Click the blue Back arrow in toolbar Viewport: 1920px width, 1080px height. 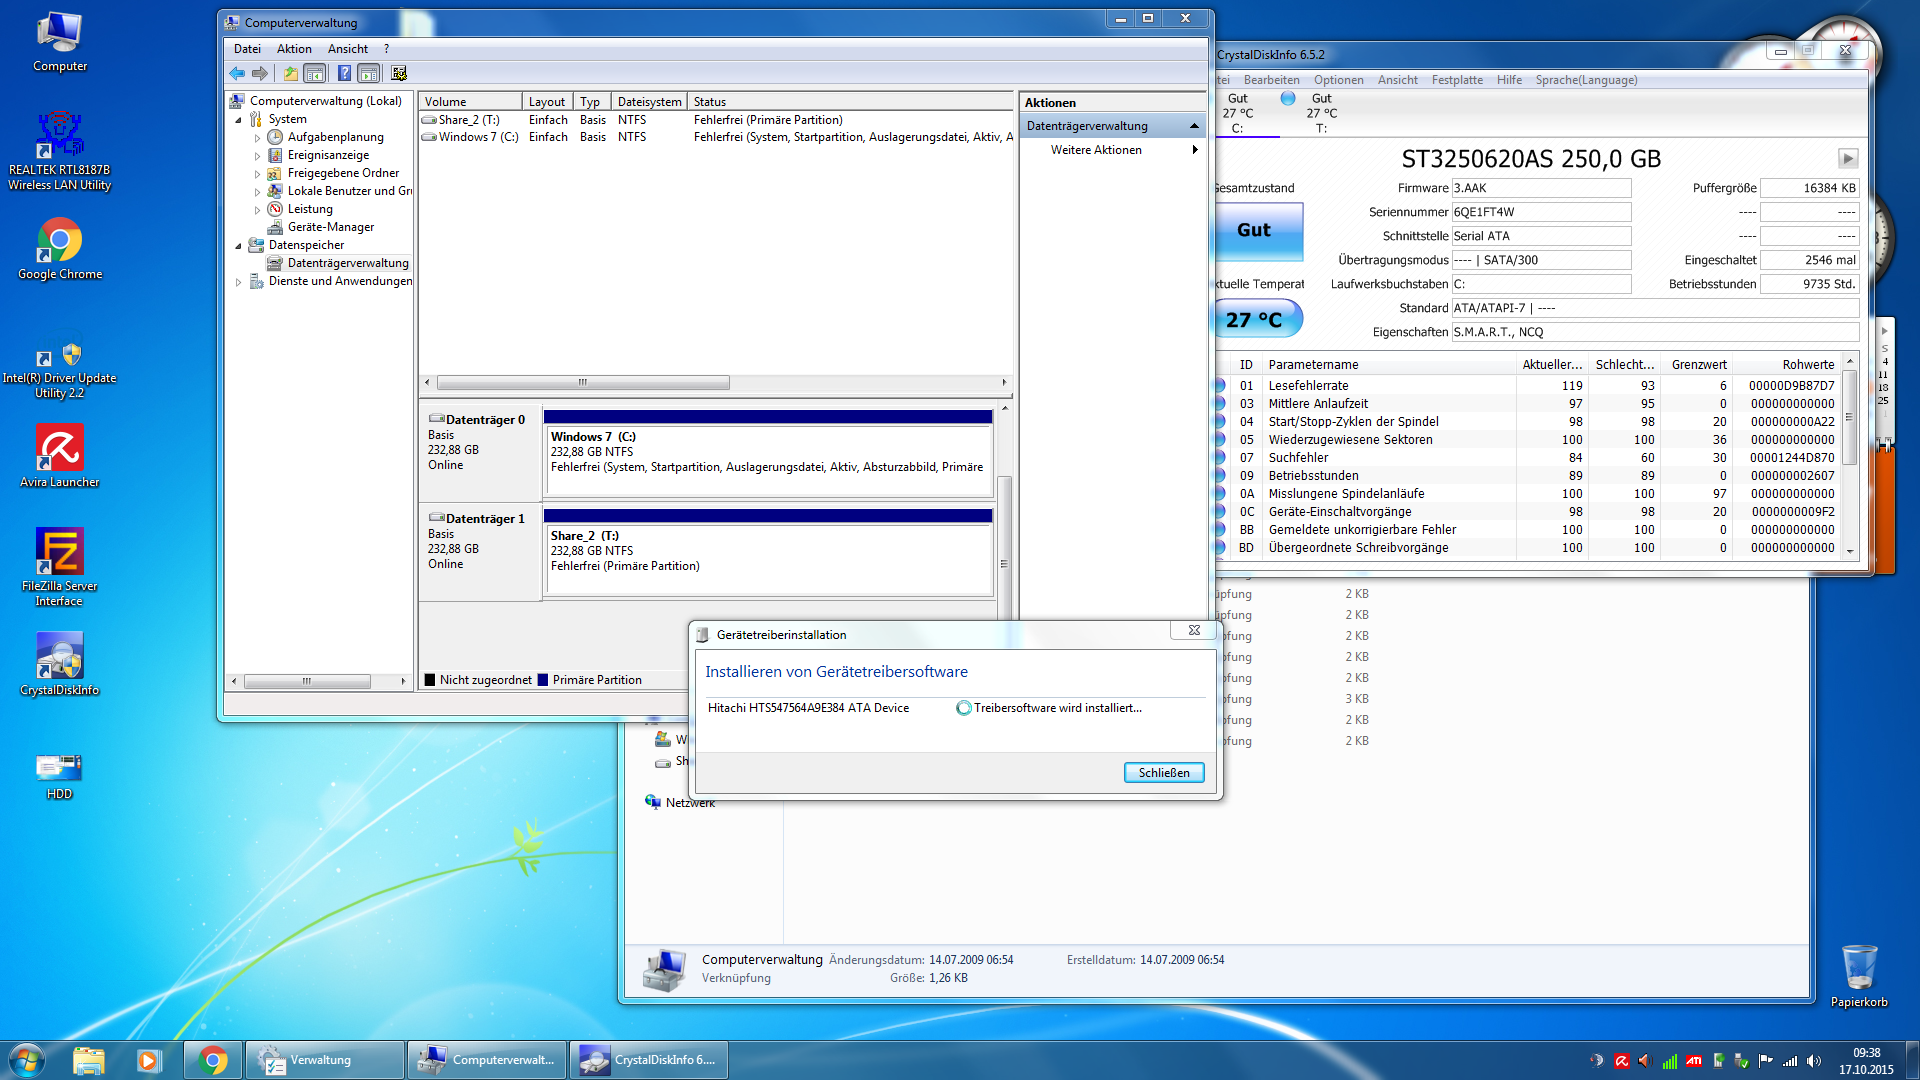pos(237,73)
